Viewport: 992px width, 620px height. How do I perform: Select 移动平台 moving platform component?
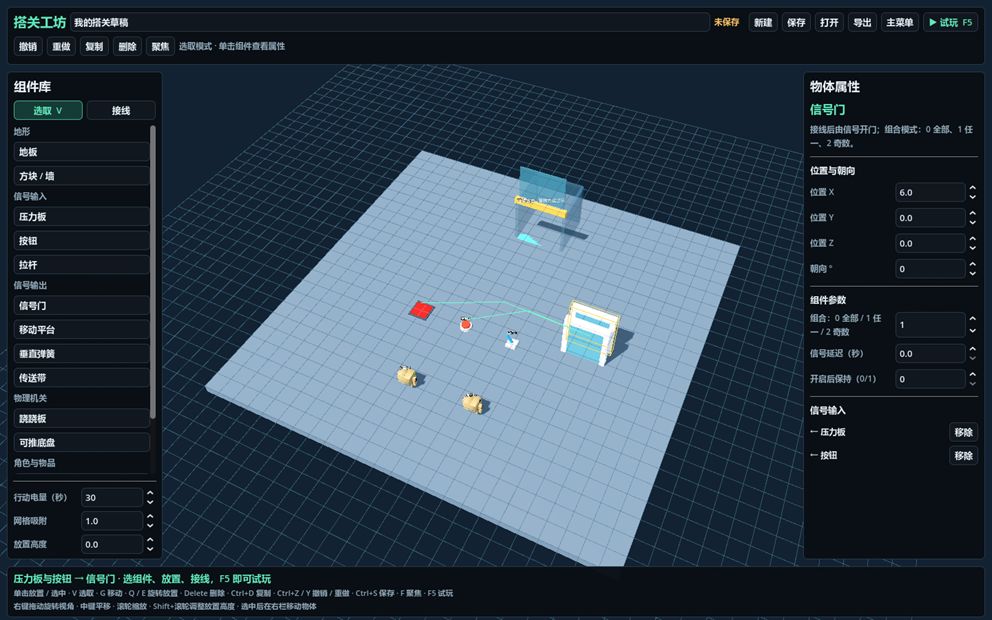pyautogui.click(x=82, y=330)
